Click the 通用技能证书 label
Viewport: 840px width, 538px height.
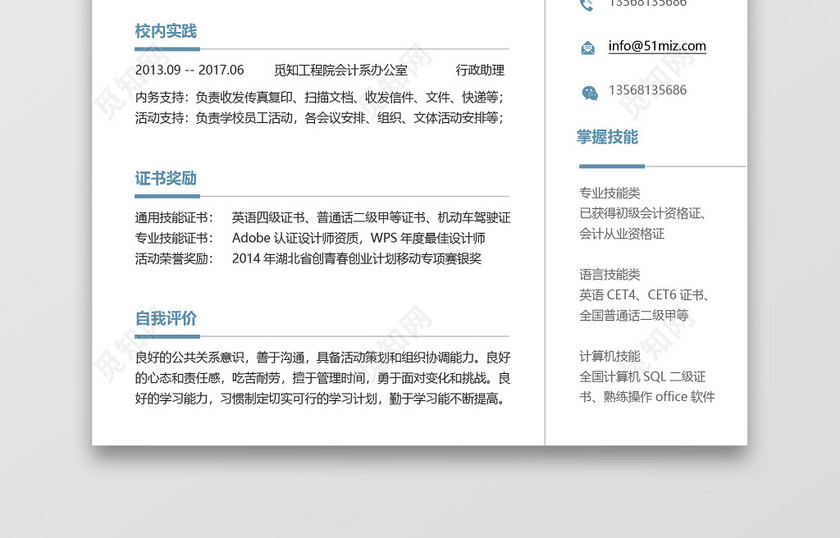coord(174,218)
